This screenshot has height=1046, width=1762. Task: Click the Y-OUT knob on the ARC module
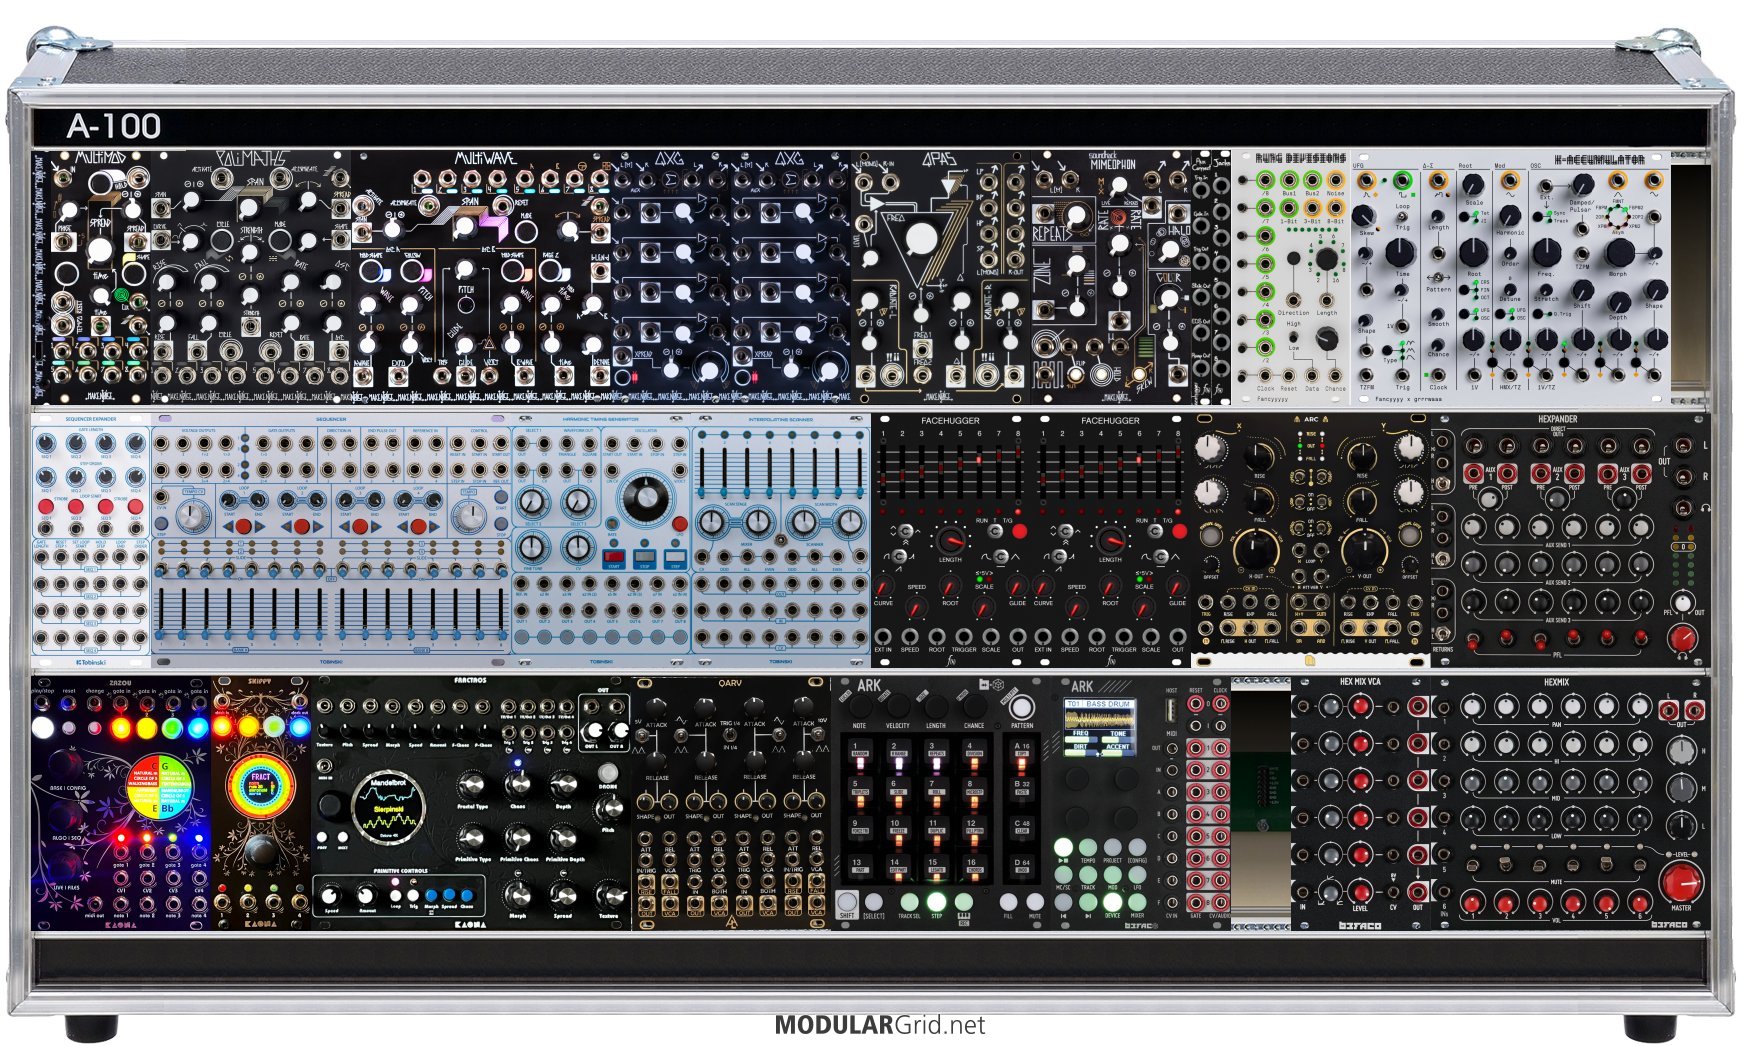(x=1363, y=549)
